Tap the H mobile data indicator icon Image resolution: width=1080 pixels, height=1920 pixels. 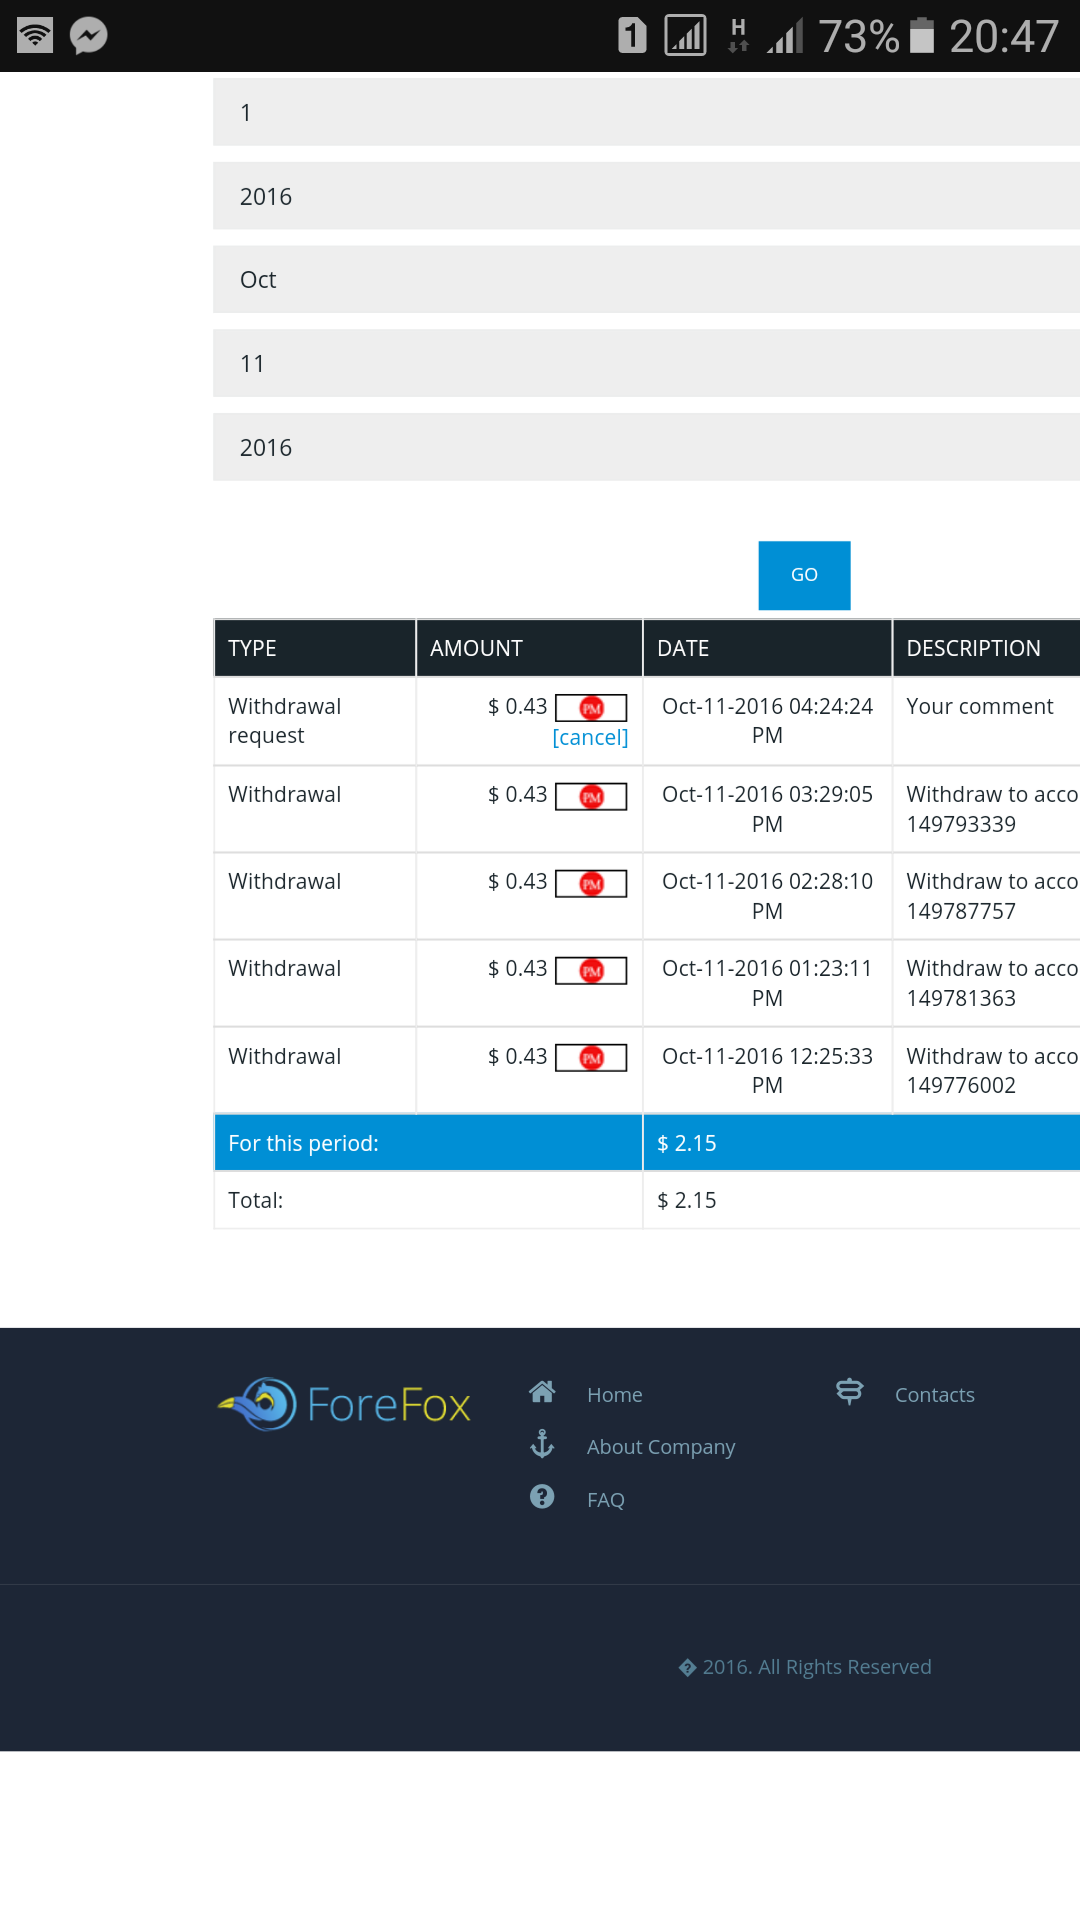pyautogui.click(x=738, y=34)
